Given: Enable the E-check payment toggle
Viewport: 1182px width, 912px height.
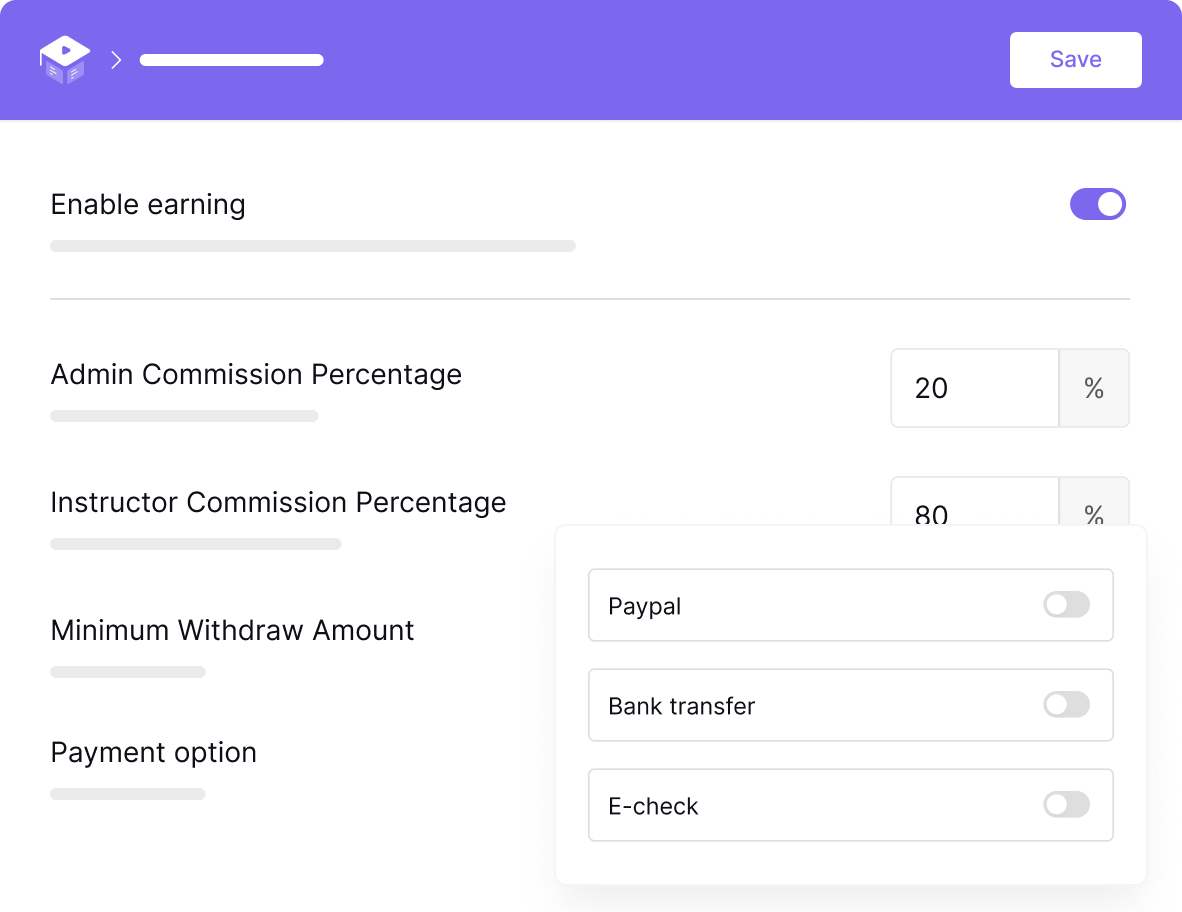Looking at the screenshot, I should (x=1066, y=805).
